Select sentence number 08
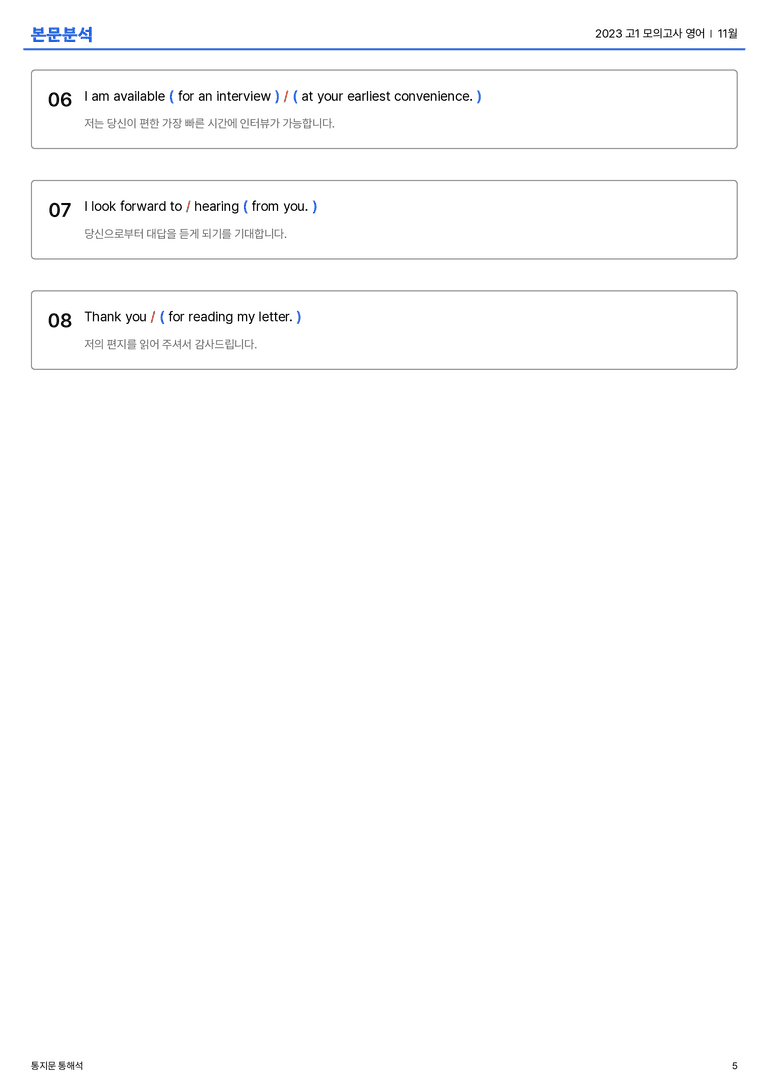The height and width of the screenshot is (1087, 768). pos(60,320)
